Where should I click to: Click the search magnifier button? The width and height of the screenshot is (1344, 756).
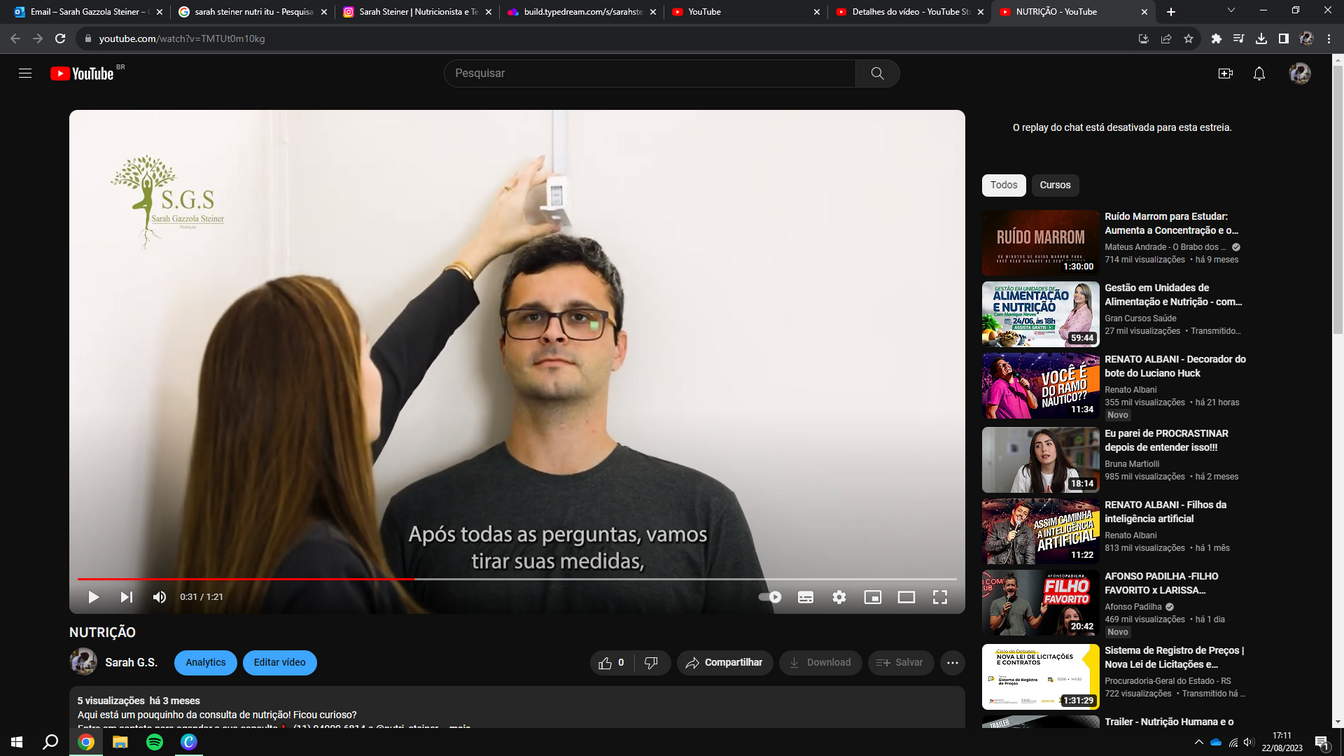click(877, 73)
